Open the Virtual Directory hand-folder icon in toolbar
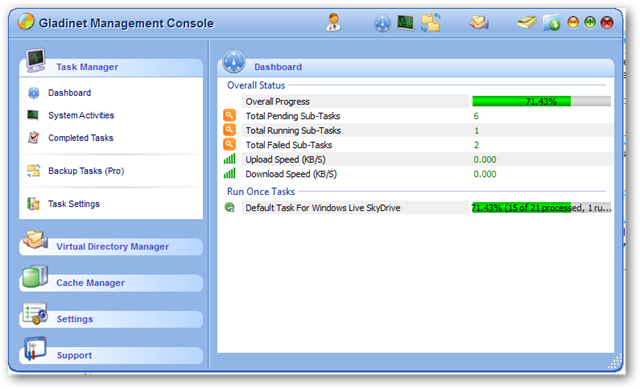This screenshot has height=389, width=640. [479, 22]
